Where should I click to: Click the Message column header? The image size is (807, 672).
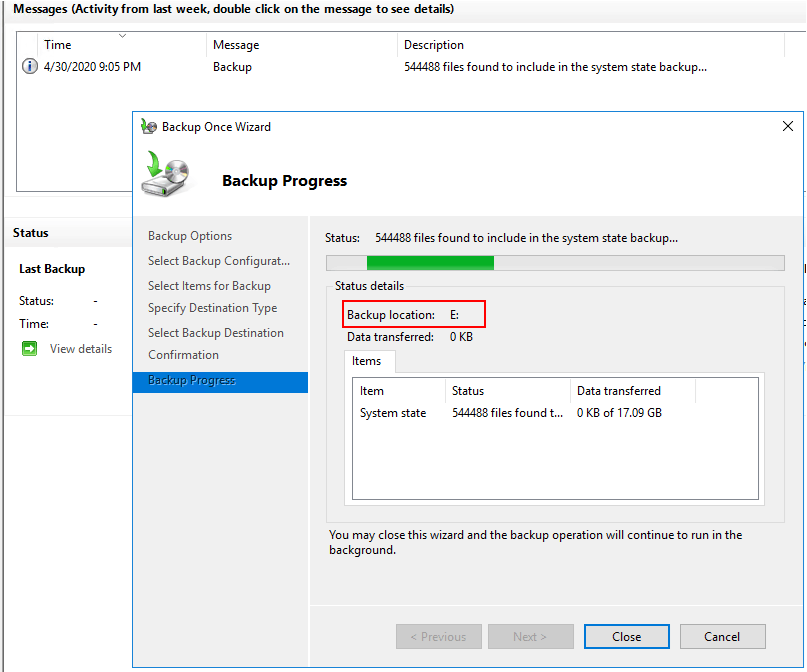pyautogui.click(x=302, y=45)
